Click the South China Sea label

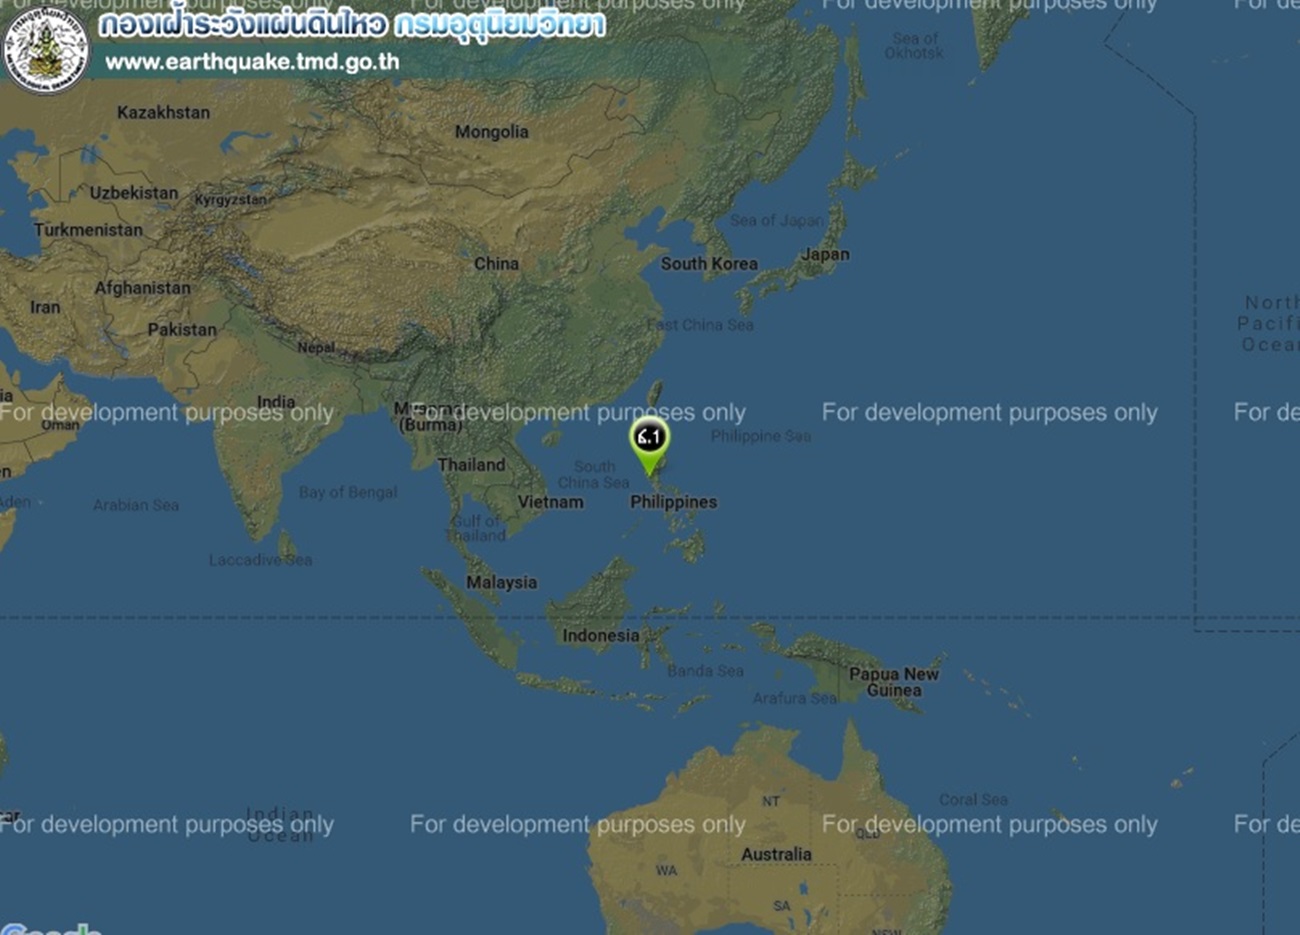tap(594, 474)
